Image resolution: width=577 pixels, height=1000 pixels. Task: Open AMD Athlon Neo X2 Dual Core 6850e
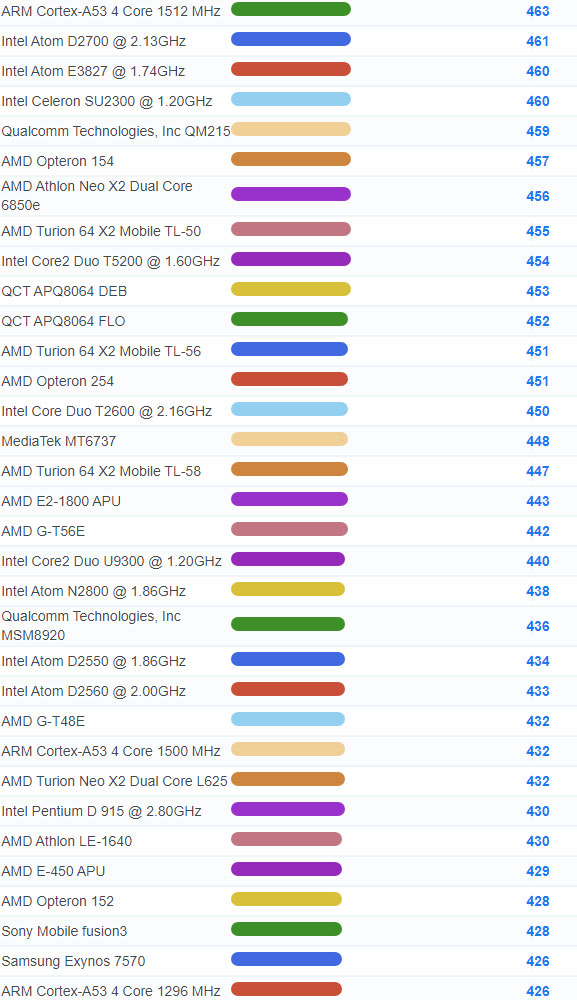click(97, 195)
